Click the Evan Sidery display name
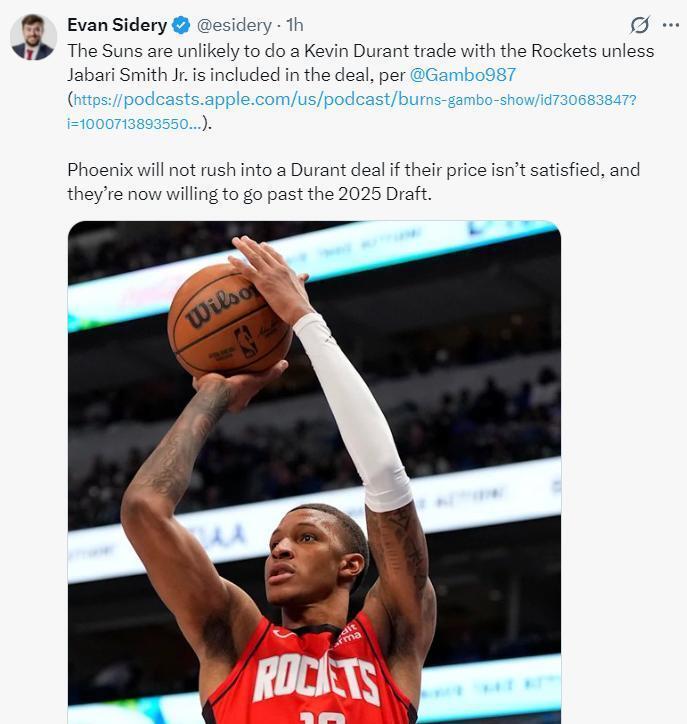Viewport: 687px width, 724px height. point(117,25)
